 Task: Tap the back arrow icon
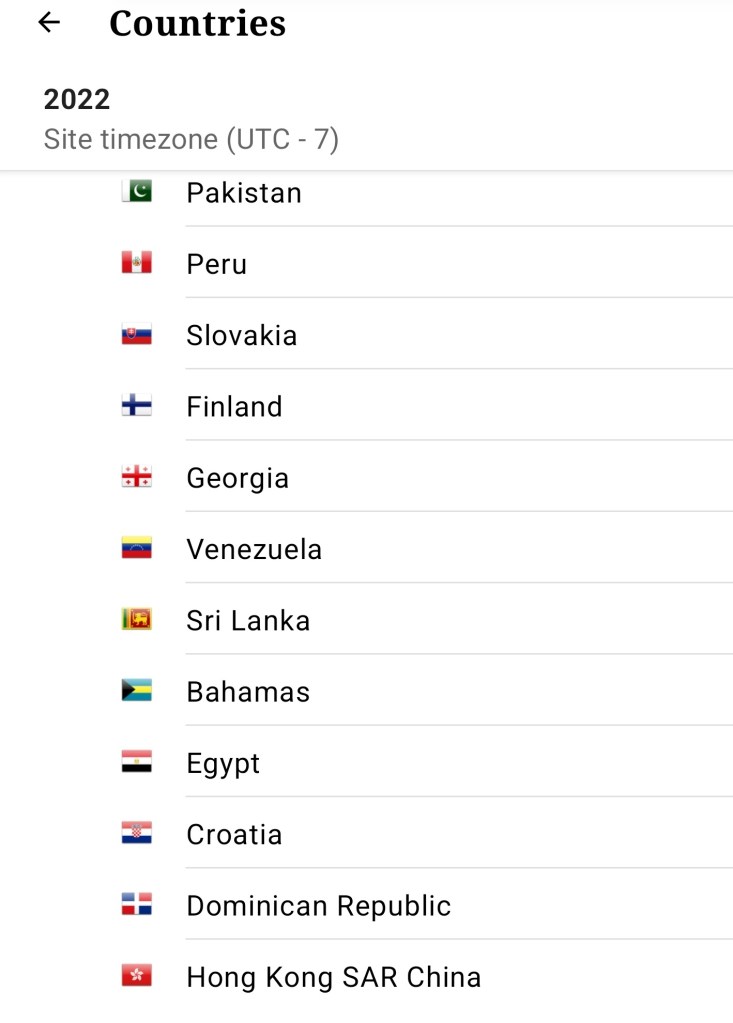[49, 23]
